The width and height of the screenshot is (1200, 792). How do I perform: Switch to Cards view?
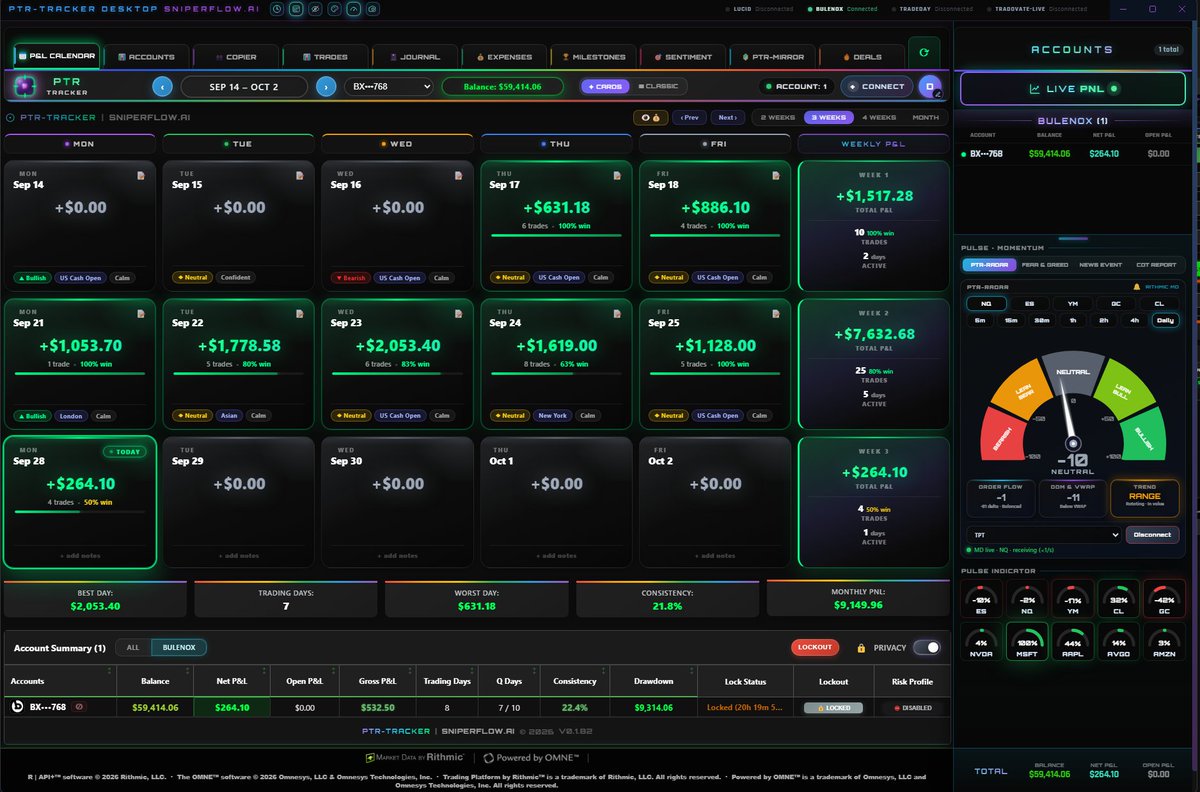[x=605, y=87]
